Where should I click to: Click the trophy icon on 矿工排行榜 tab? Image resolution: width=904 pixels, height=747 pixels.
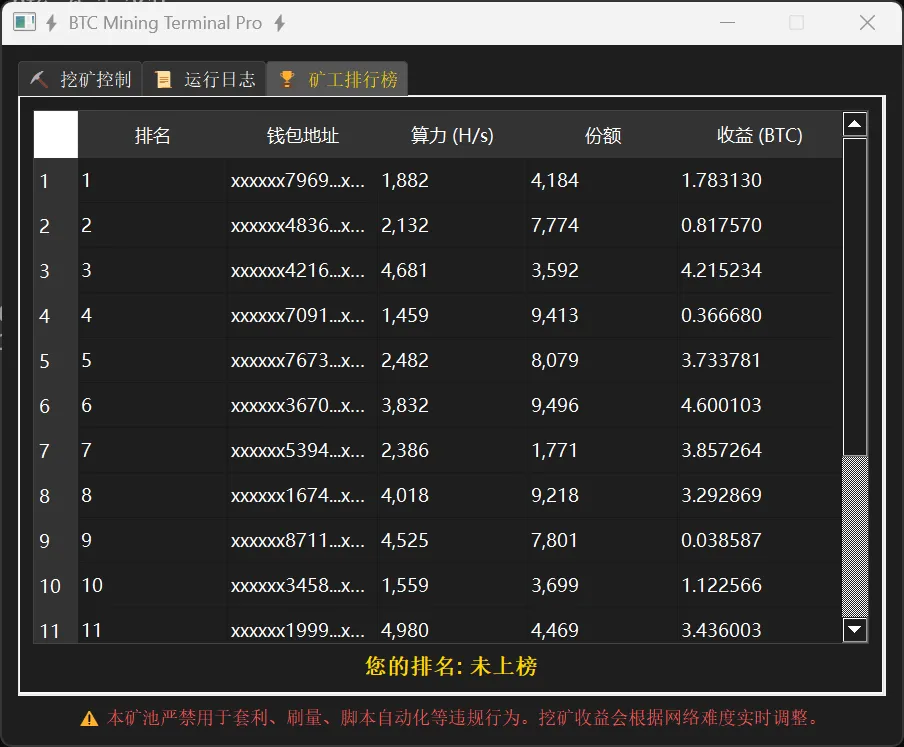(288, 78)
